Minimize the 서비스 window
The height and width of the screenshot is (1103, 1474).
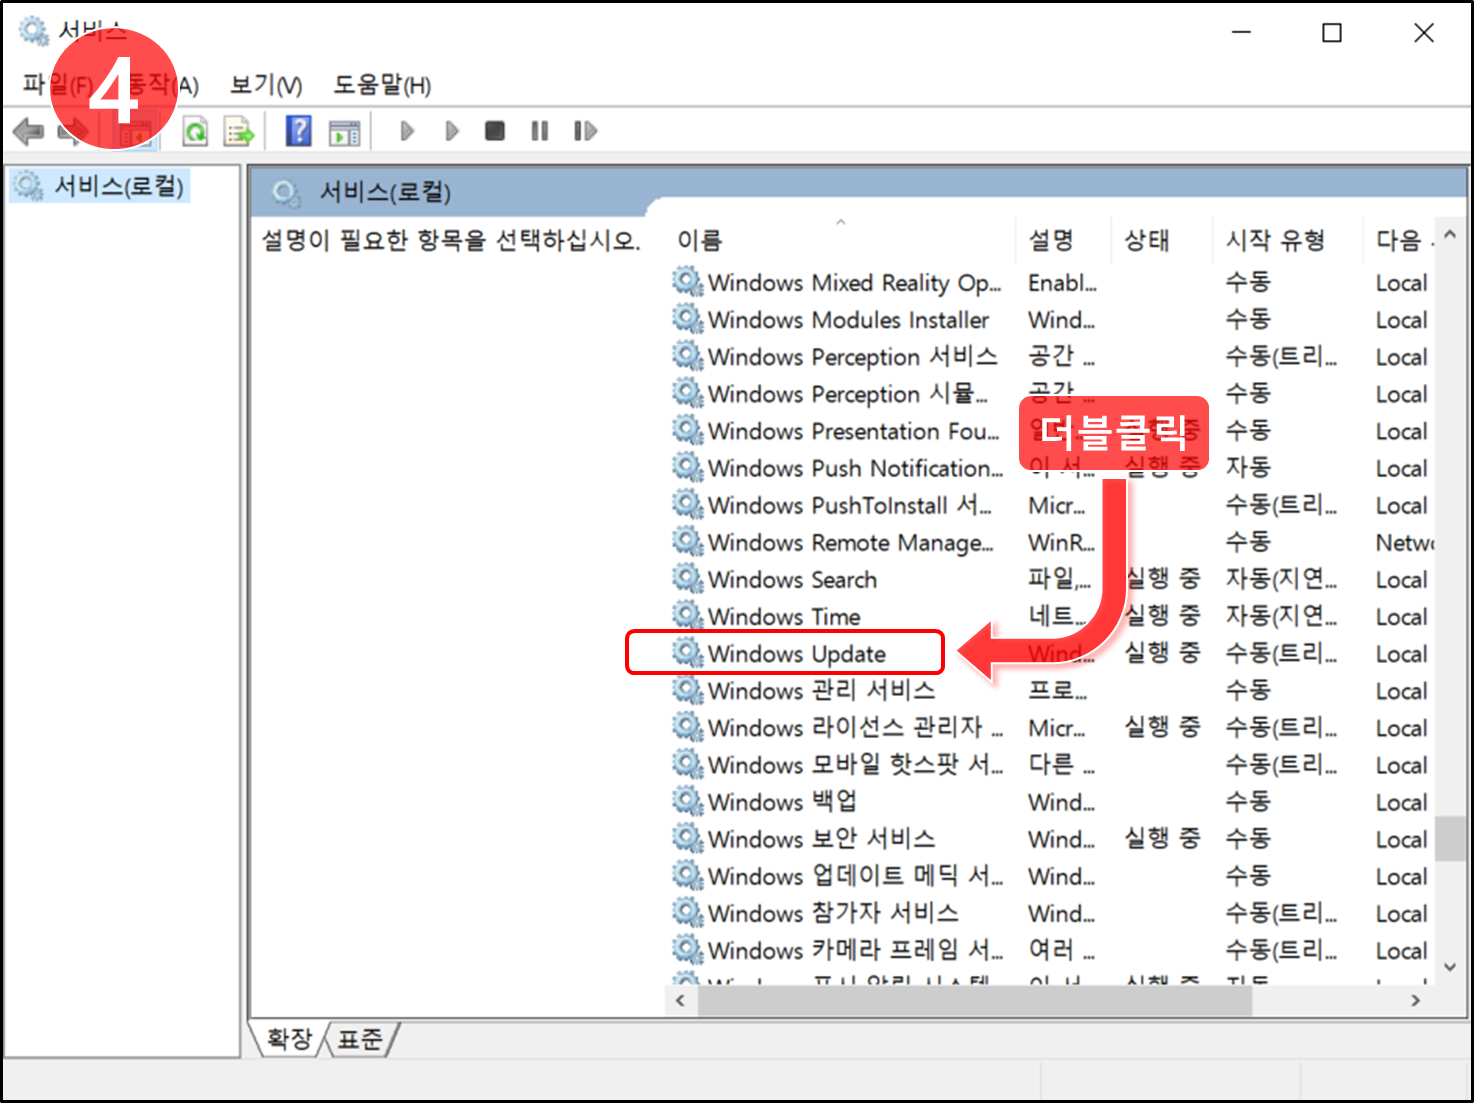[x=1242, y=33]
